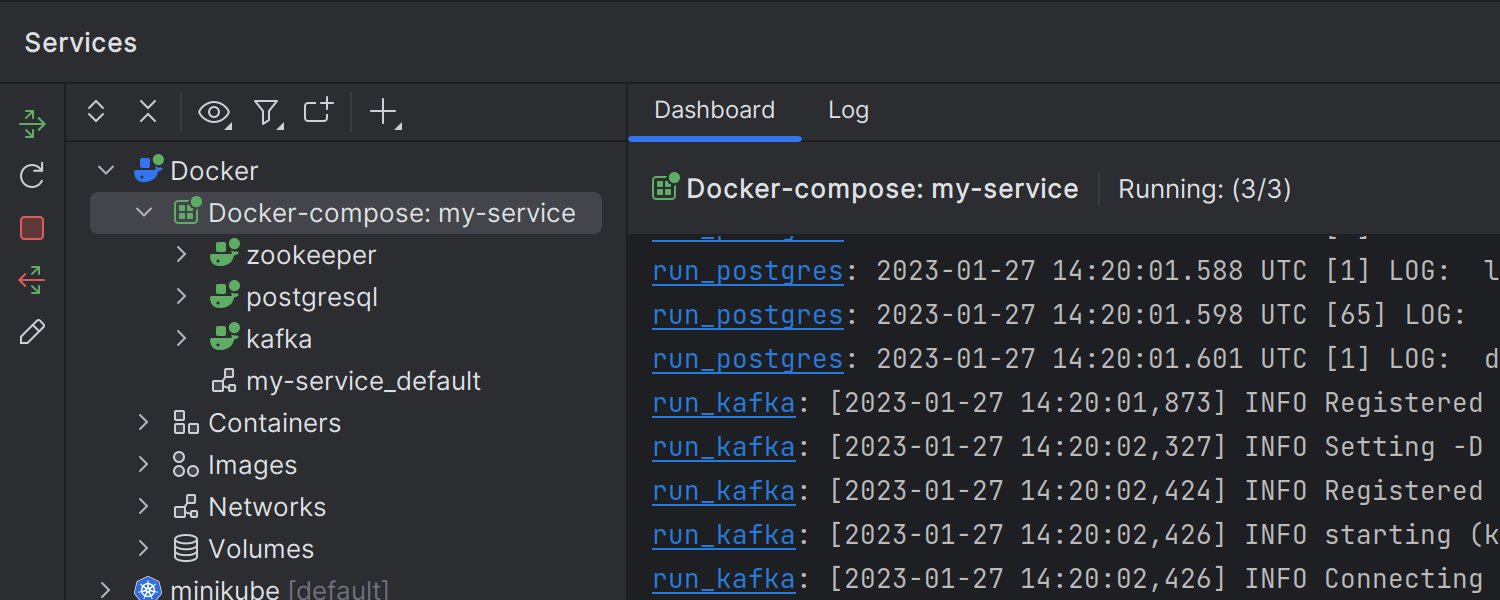This screenshot has width=1500, height=600.
Task: Select the Dashboard tab
Action: [714, 110]
